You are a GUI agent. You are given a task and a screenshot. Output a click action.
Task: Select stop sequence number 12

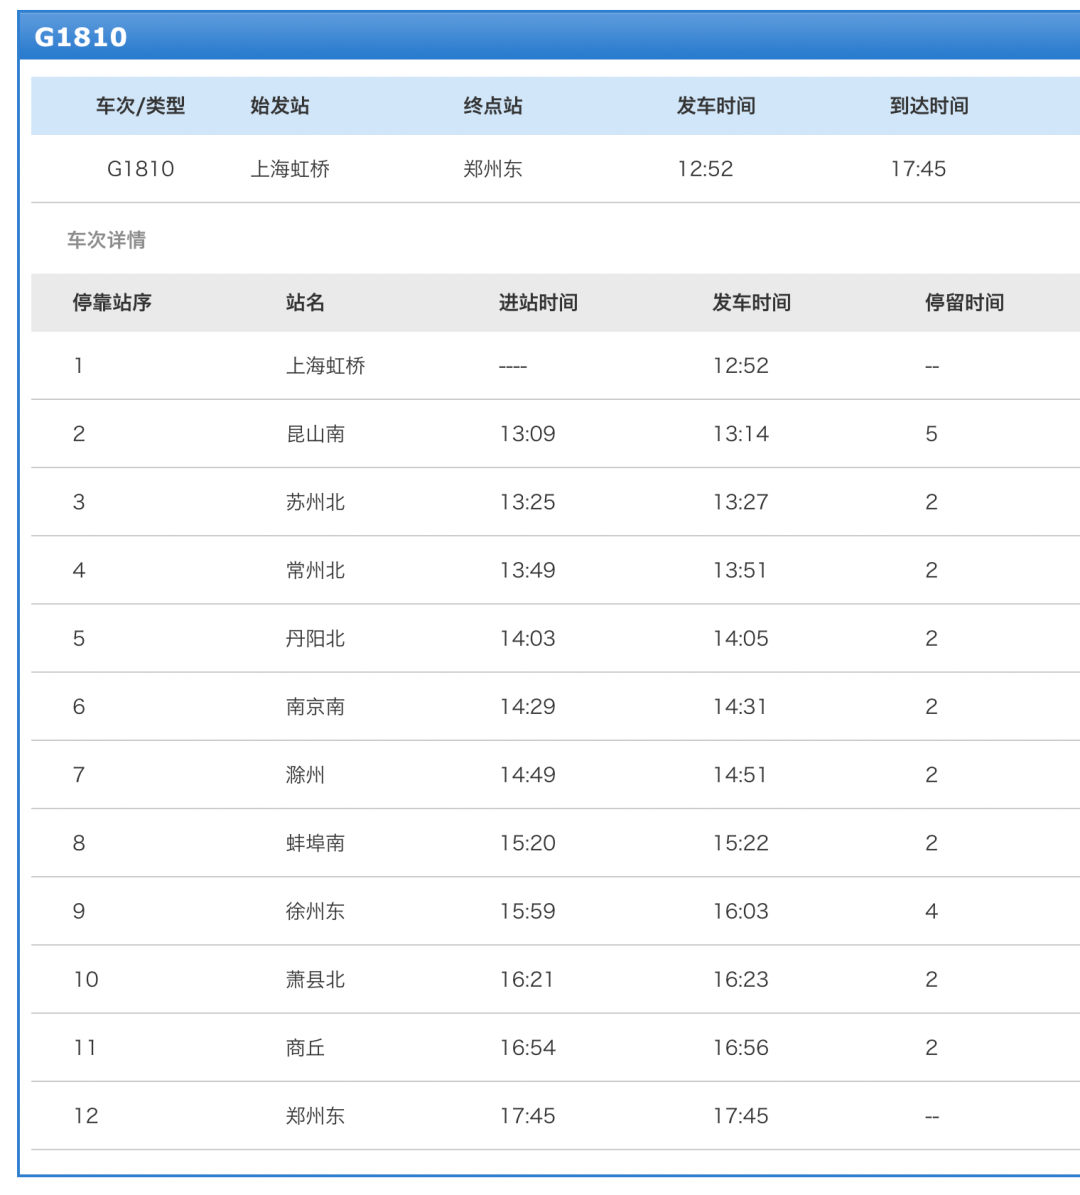point(86,1116)
